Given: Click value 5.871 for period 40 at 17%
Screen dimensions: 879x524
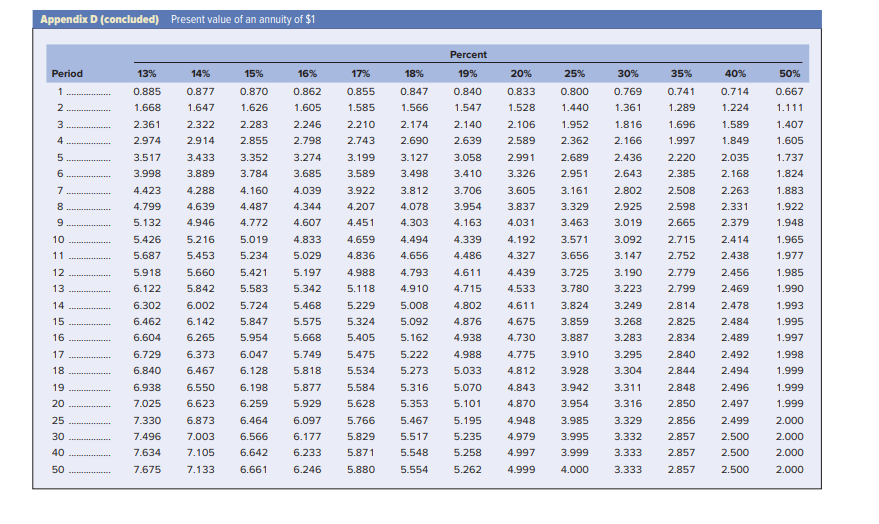Looking at the screenshot, I should 360,452.
